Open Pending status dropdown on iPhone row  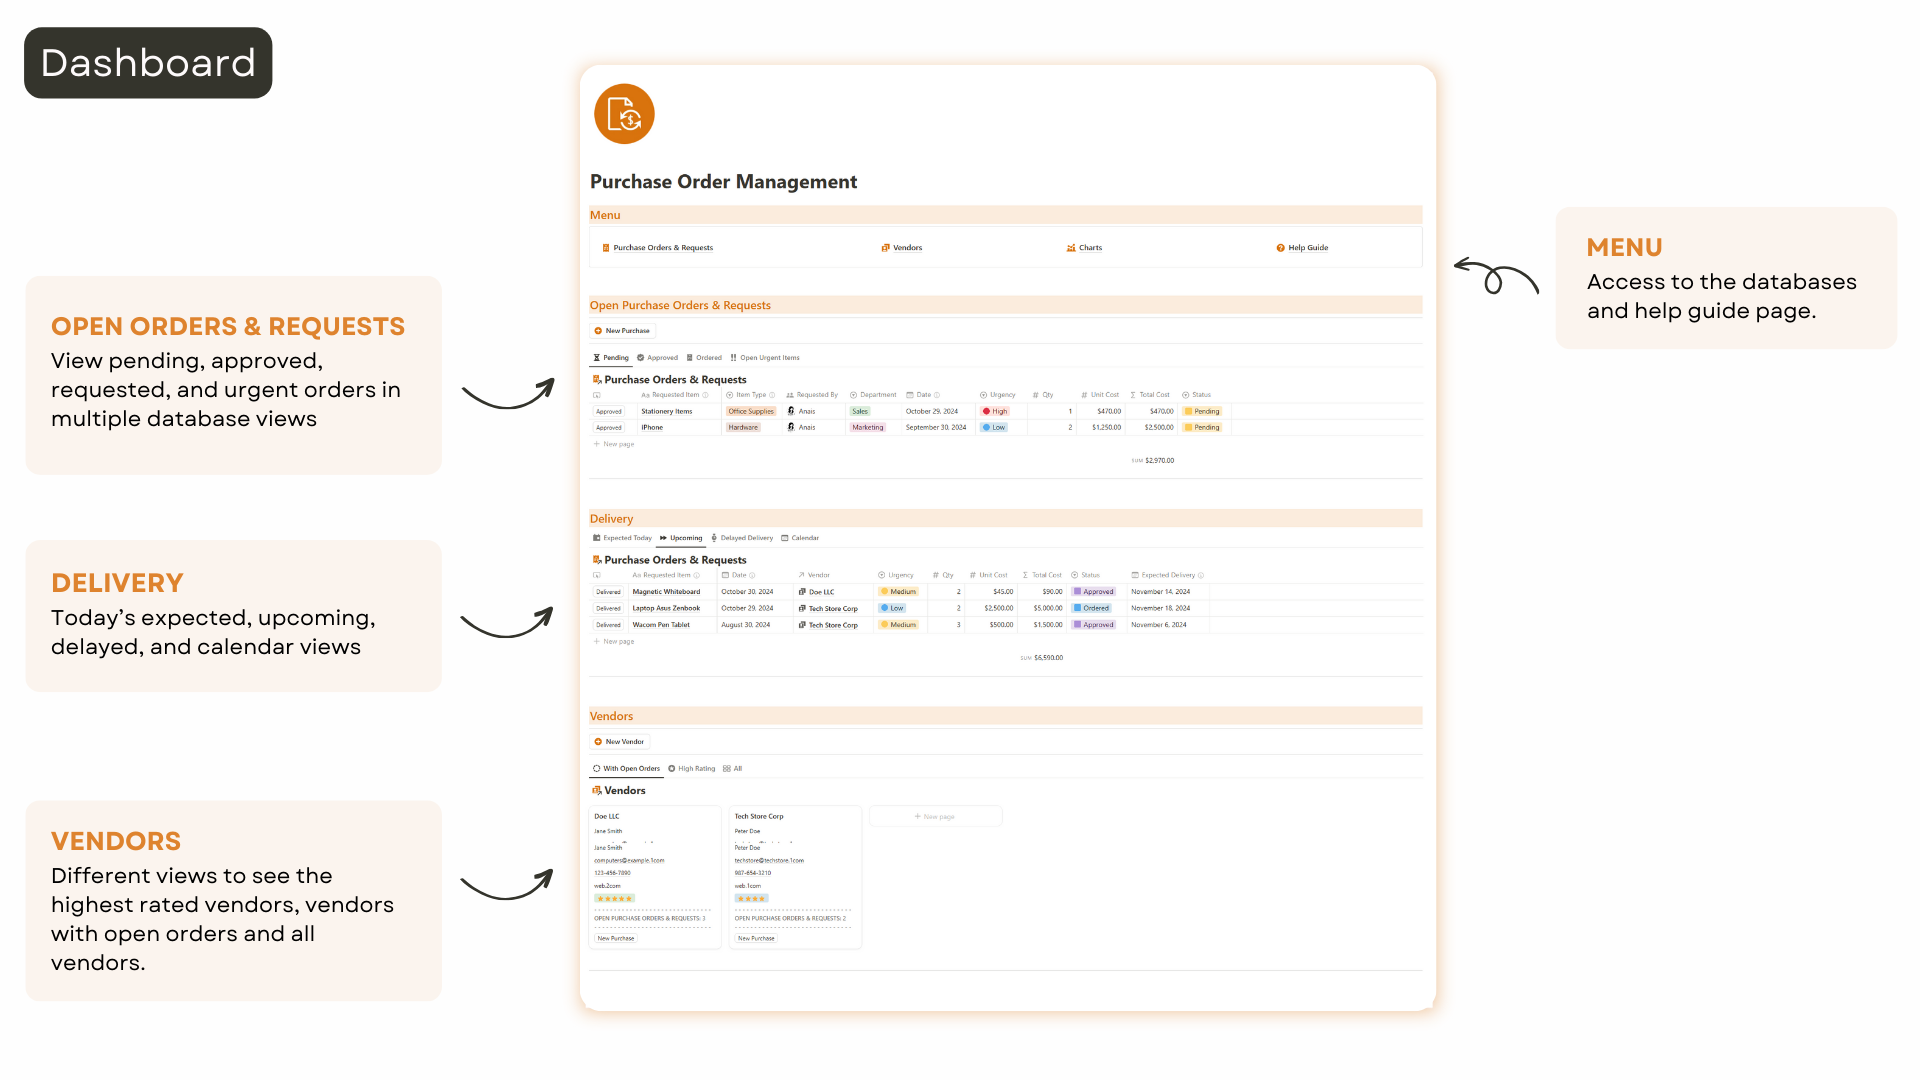(x=1202, y=428)
